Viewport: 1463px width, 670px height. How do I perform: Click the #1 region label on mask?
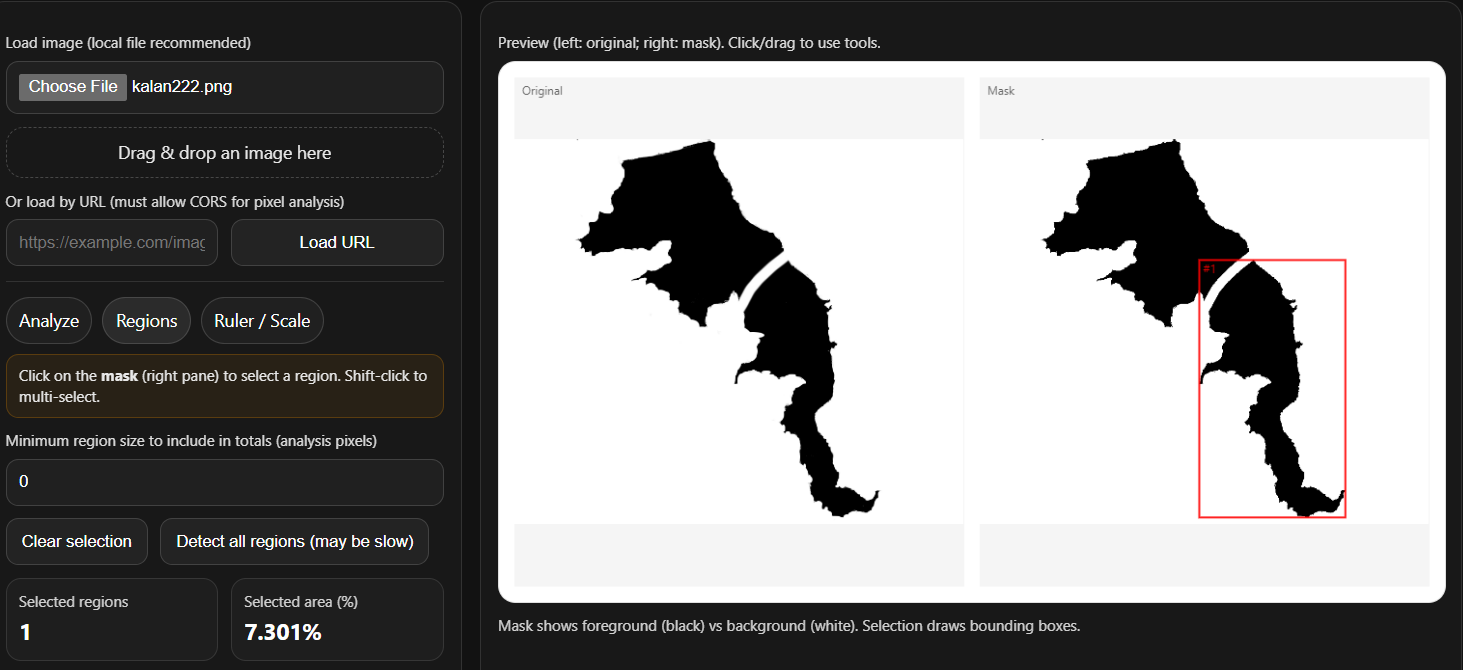click(x=1209, y=266)
